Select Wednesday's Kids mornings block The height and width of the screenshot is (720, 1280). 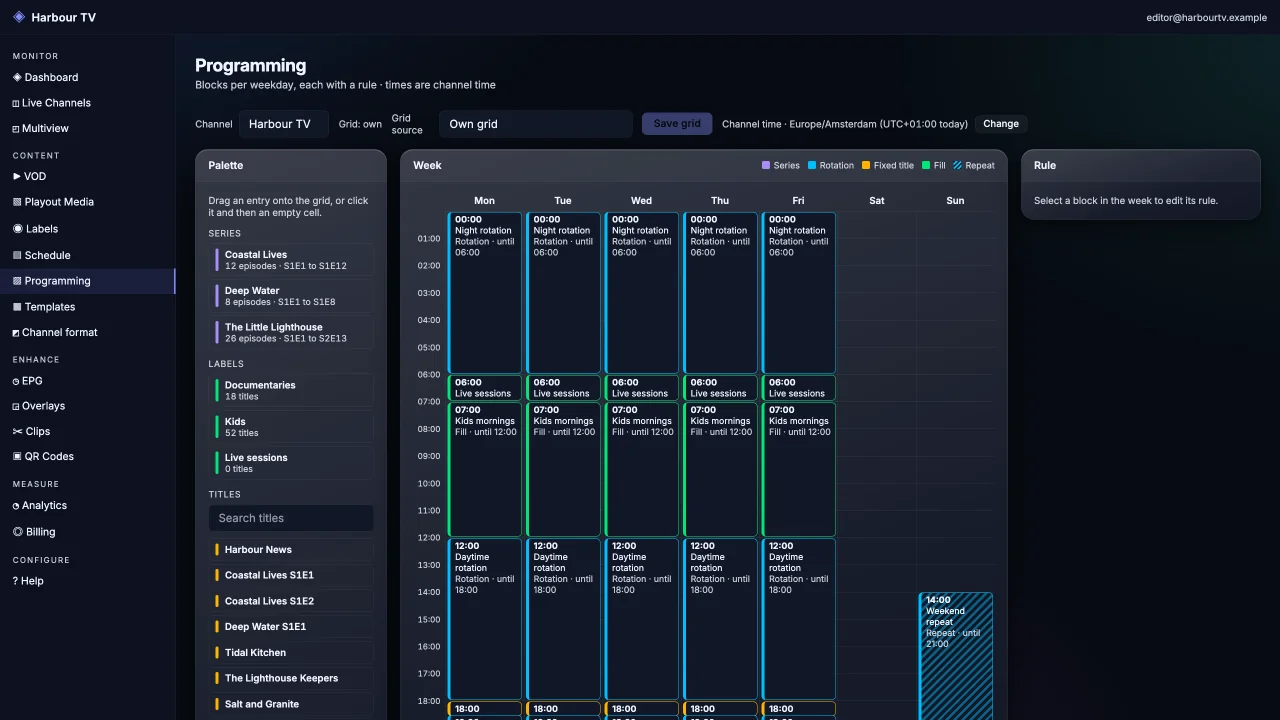[x=642, y=469]
